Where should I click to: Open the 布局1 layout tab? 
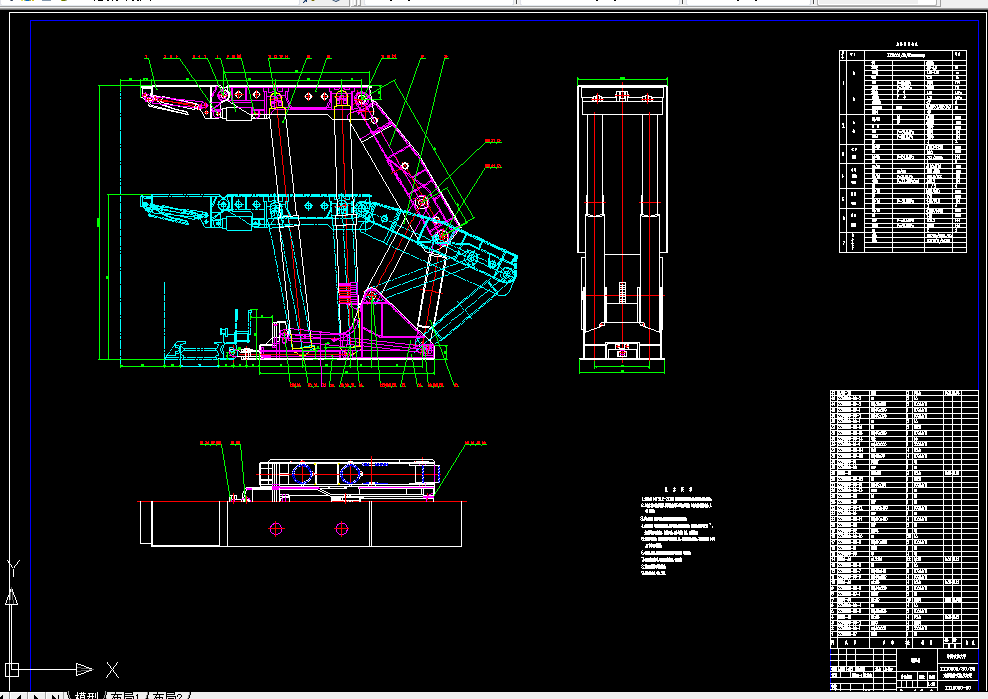[x=125, y=696]
